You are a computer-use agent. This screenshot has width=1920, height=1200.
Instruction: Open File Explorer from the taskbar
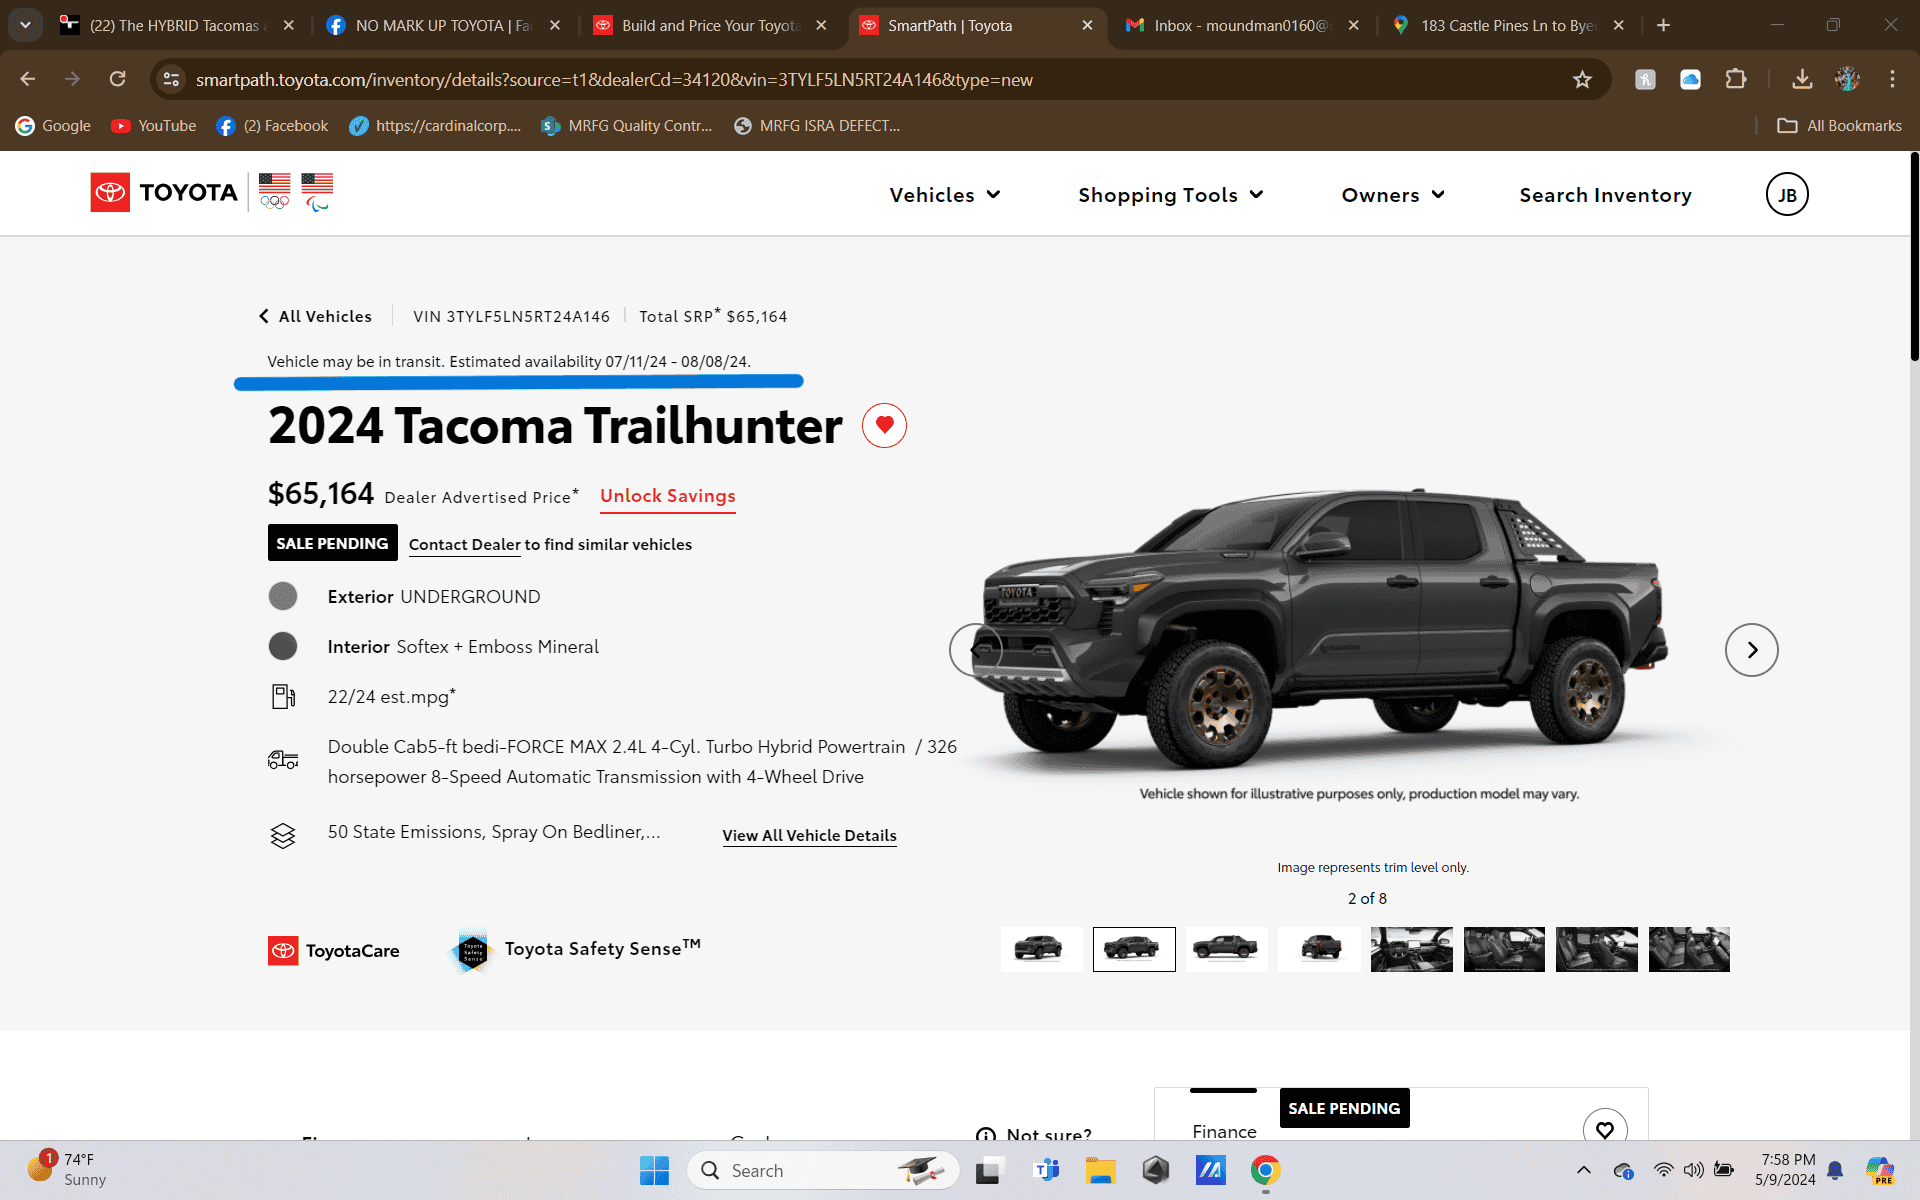pos(1100,1171)
